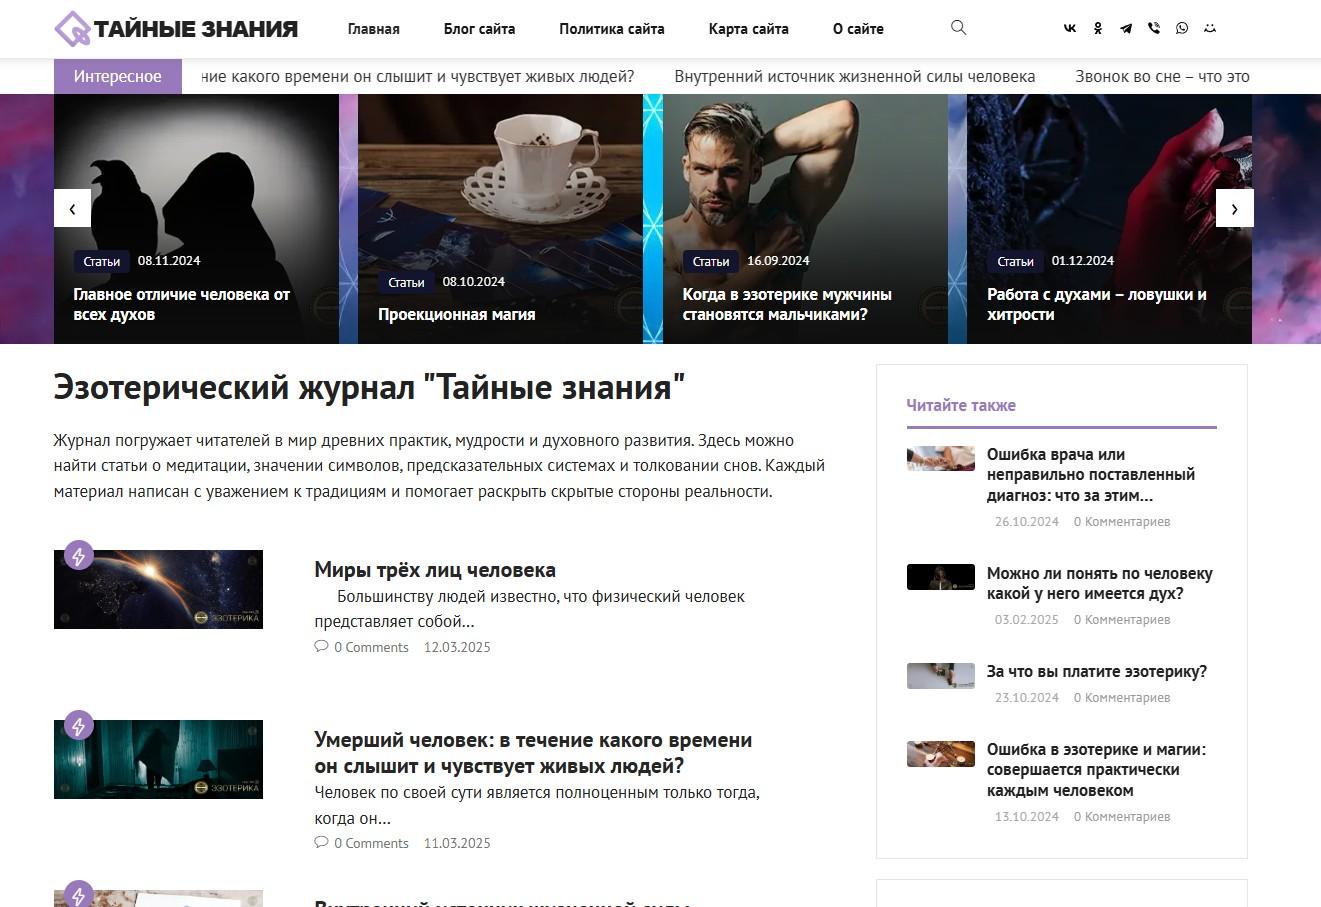
Task: Click sidebar date 03.02.2025
Action: 1027,620
